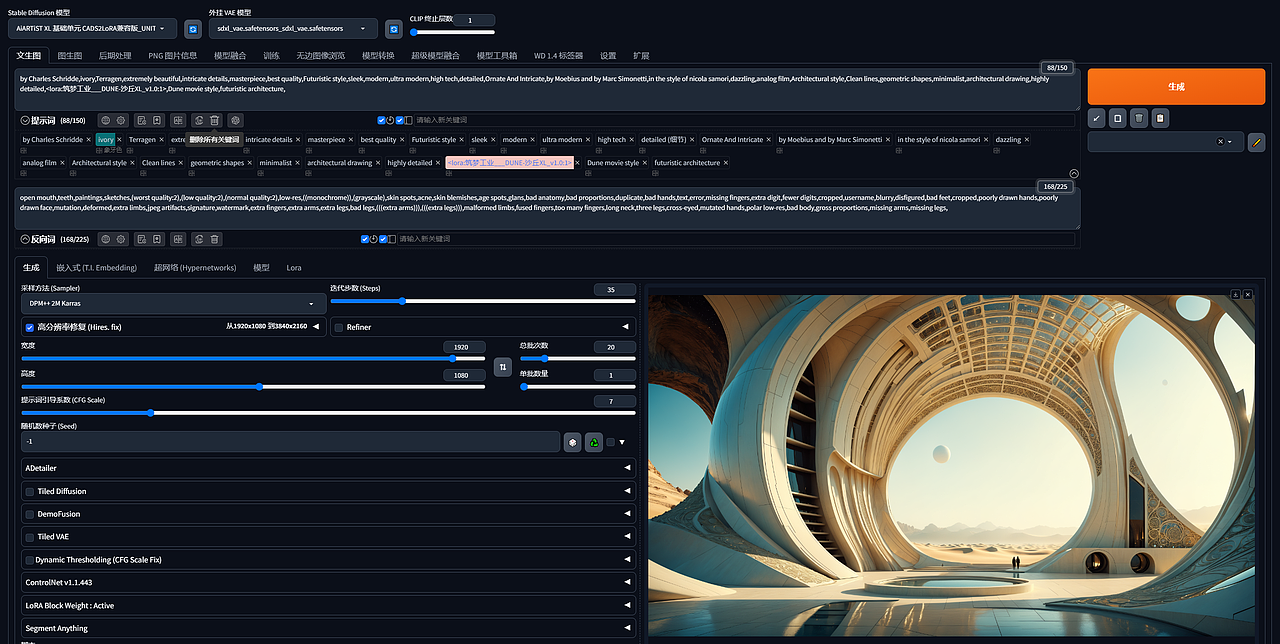Open the 无边图像浏览 tab
1280x644 pixels.
(320, 56)
